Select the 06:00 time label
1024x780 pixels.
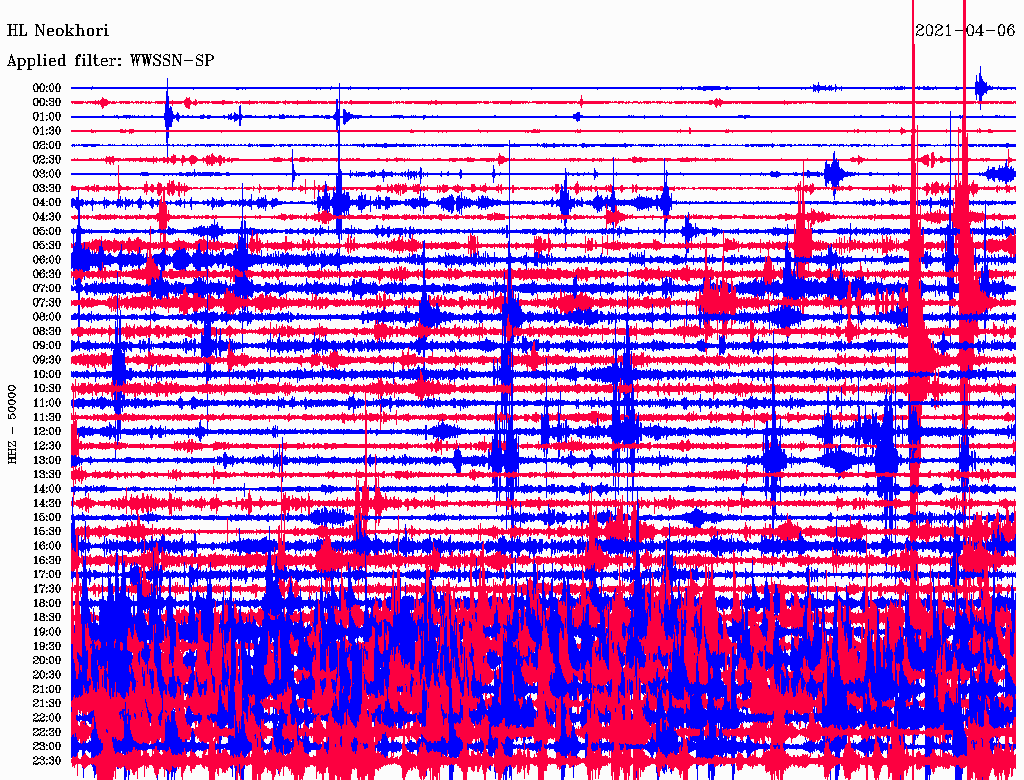[x=47, y=260]
